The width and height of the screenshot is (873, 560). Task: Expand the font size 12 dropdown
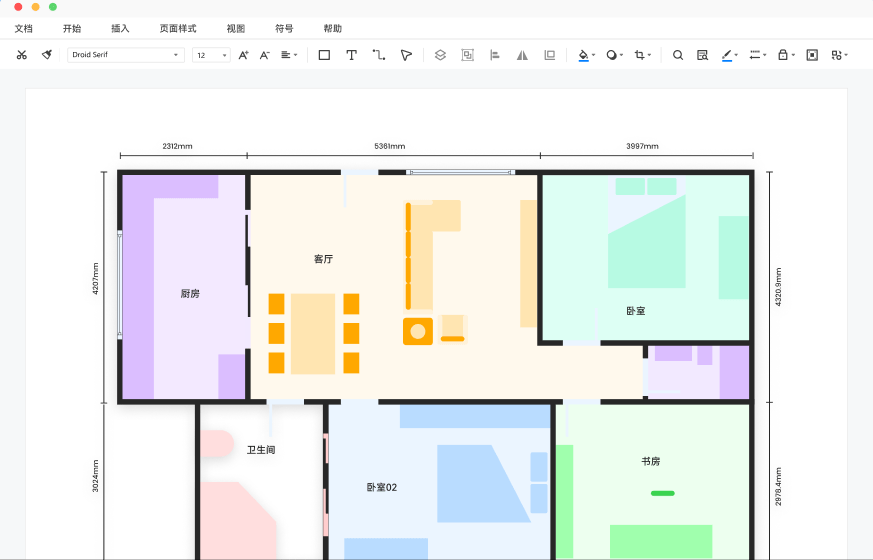coord(212,55)
